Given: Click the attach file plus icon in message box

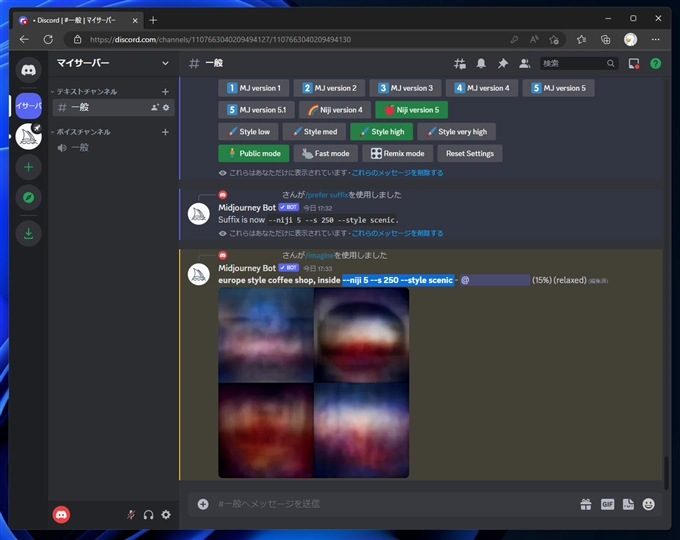Looking at the screenshot, I should pyautogui.click(x=203, y=504).
